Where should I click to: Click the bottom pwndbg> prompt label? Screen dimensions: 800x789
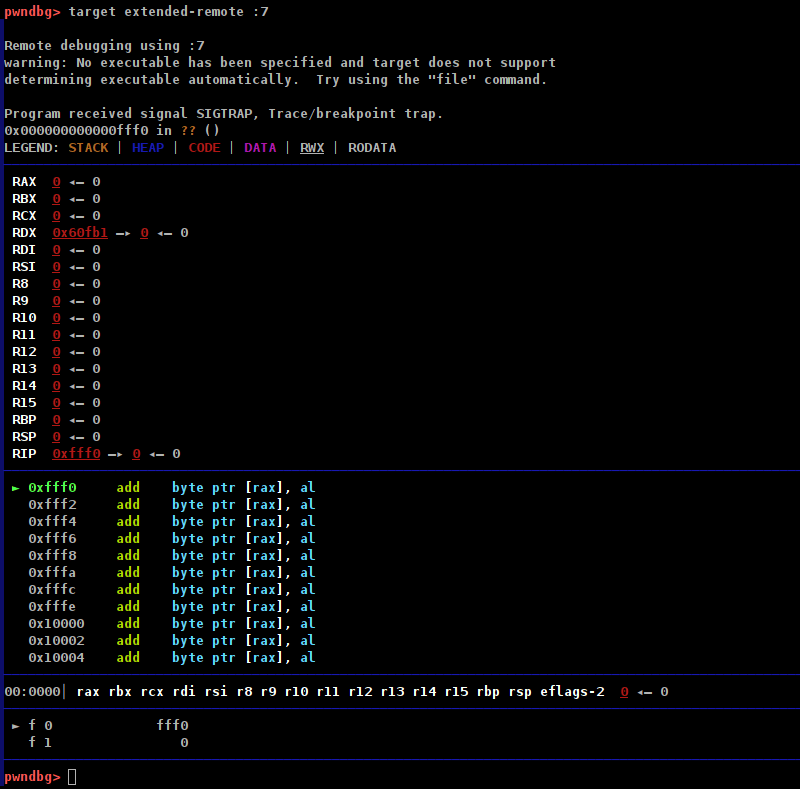[x=32, y=777]
